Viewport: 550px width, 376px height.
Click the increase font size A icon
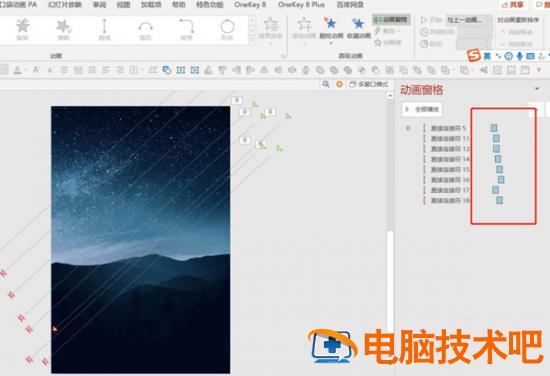36,70
